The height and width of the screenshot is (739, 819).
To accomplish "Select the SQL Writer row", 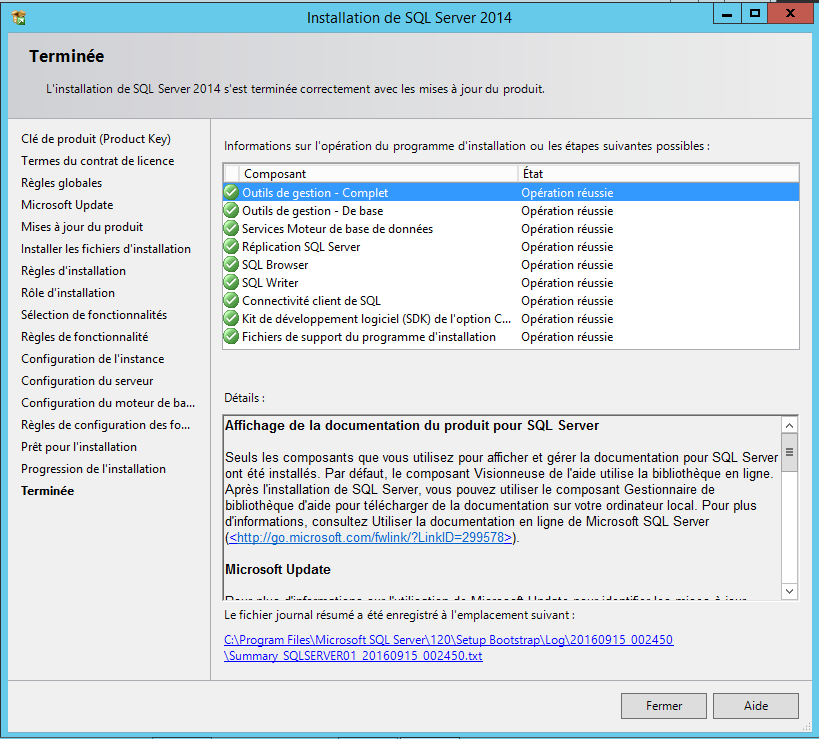I will [x=511, y=283].
